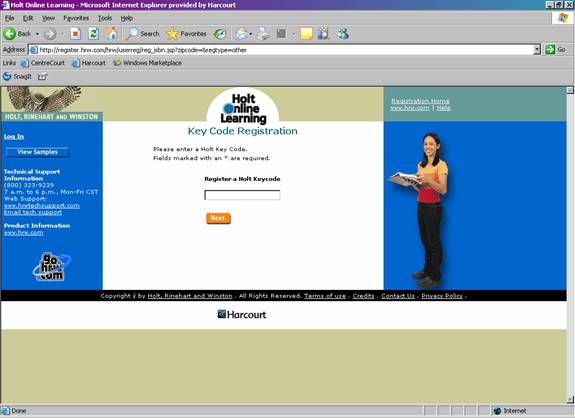Open www.hrw.com under Product Information
Image resolution: width=575 pixels, height=418 pixels.
23,232
